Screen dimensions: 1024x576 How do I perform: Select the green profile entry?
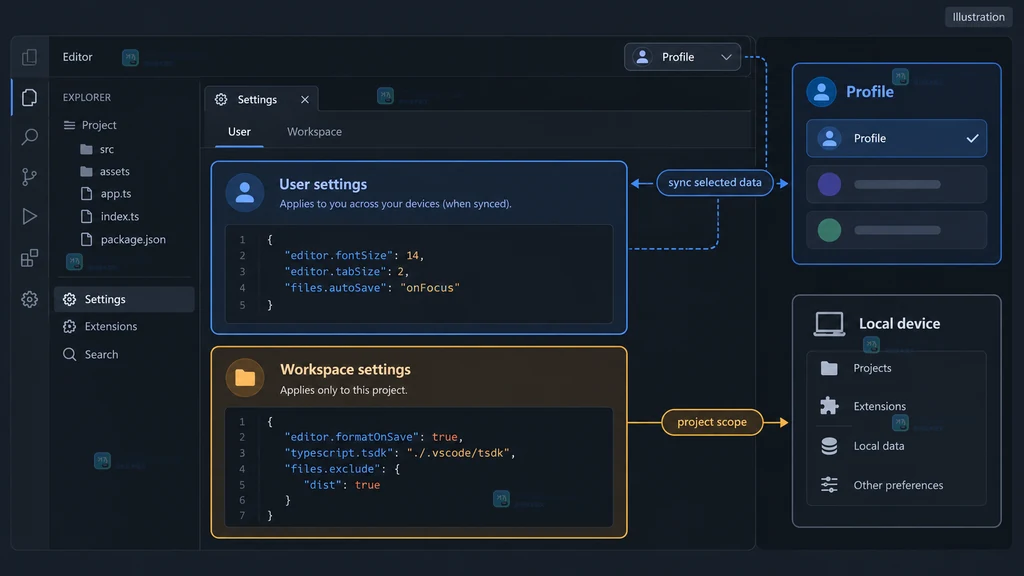pyautogui.click(x=897, y=230)
